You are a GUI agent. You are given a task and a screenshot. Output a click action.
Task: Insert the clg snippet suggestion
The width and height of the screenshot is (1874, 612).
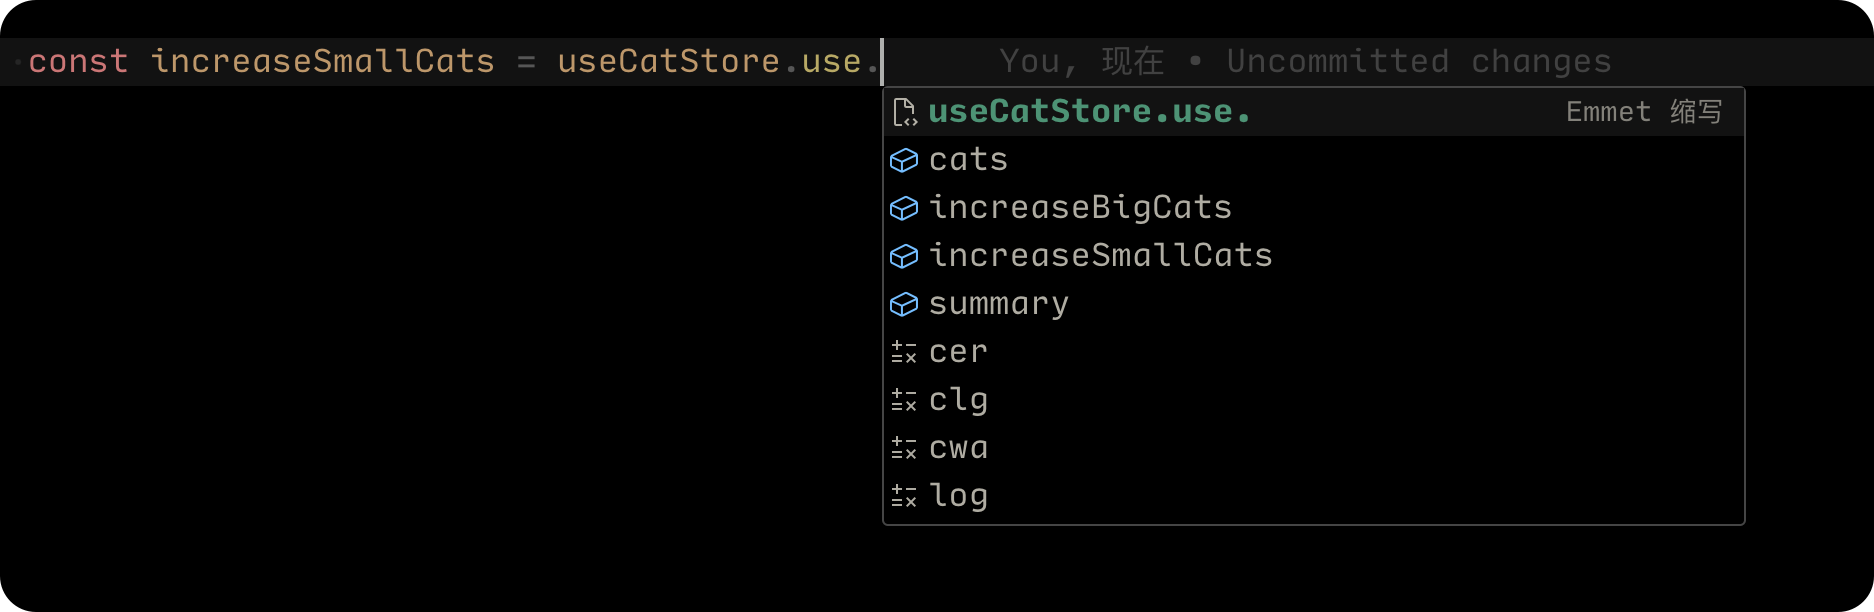[x=958, y=400]
